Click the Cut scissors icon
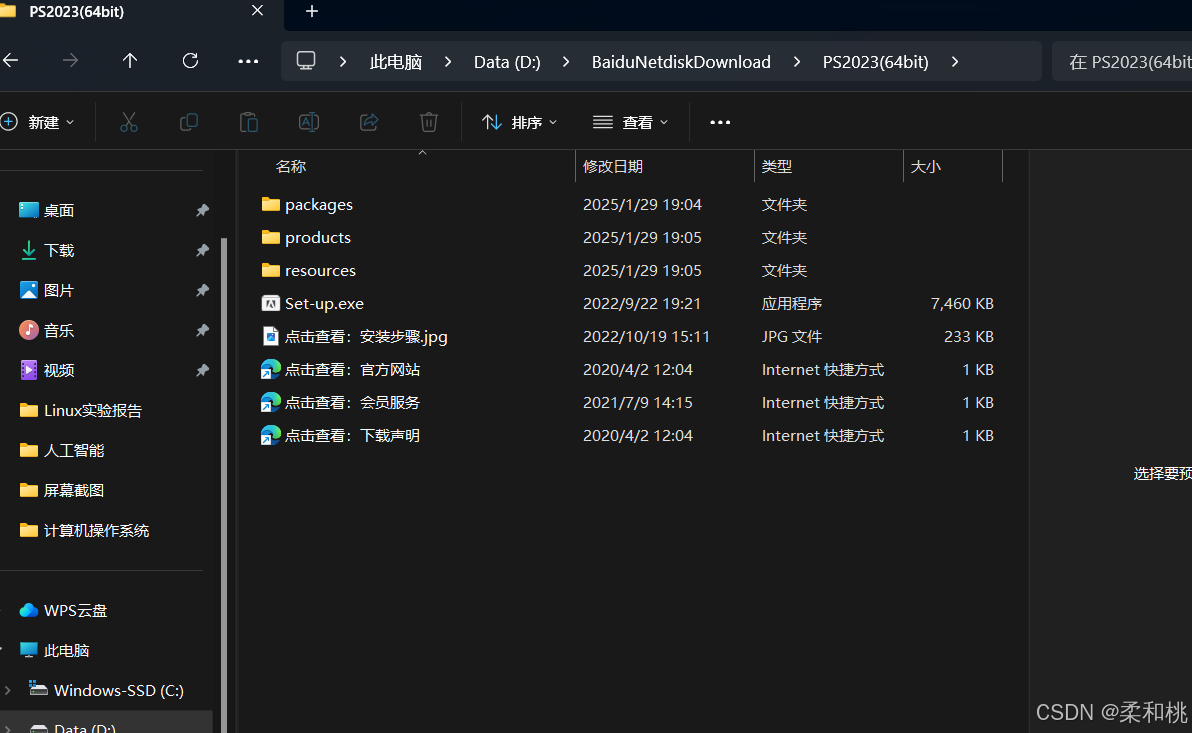Viewport: 1192px width, 733px height. pyautogui.click(x=128, y=122)
